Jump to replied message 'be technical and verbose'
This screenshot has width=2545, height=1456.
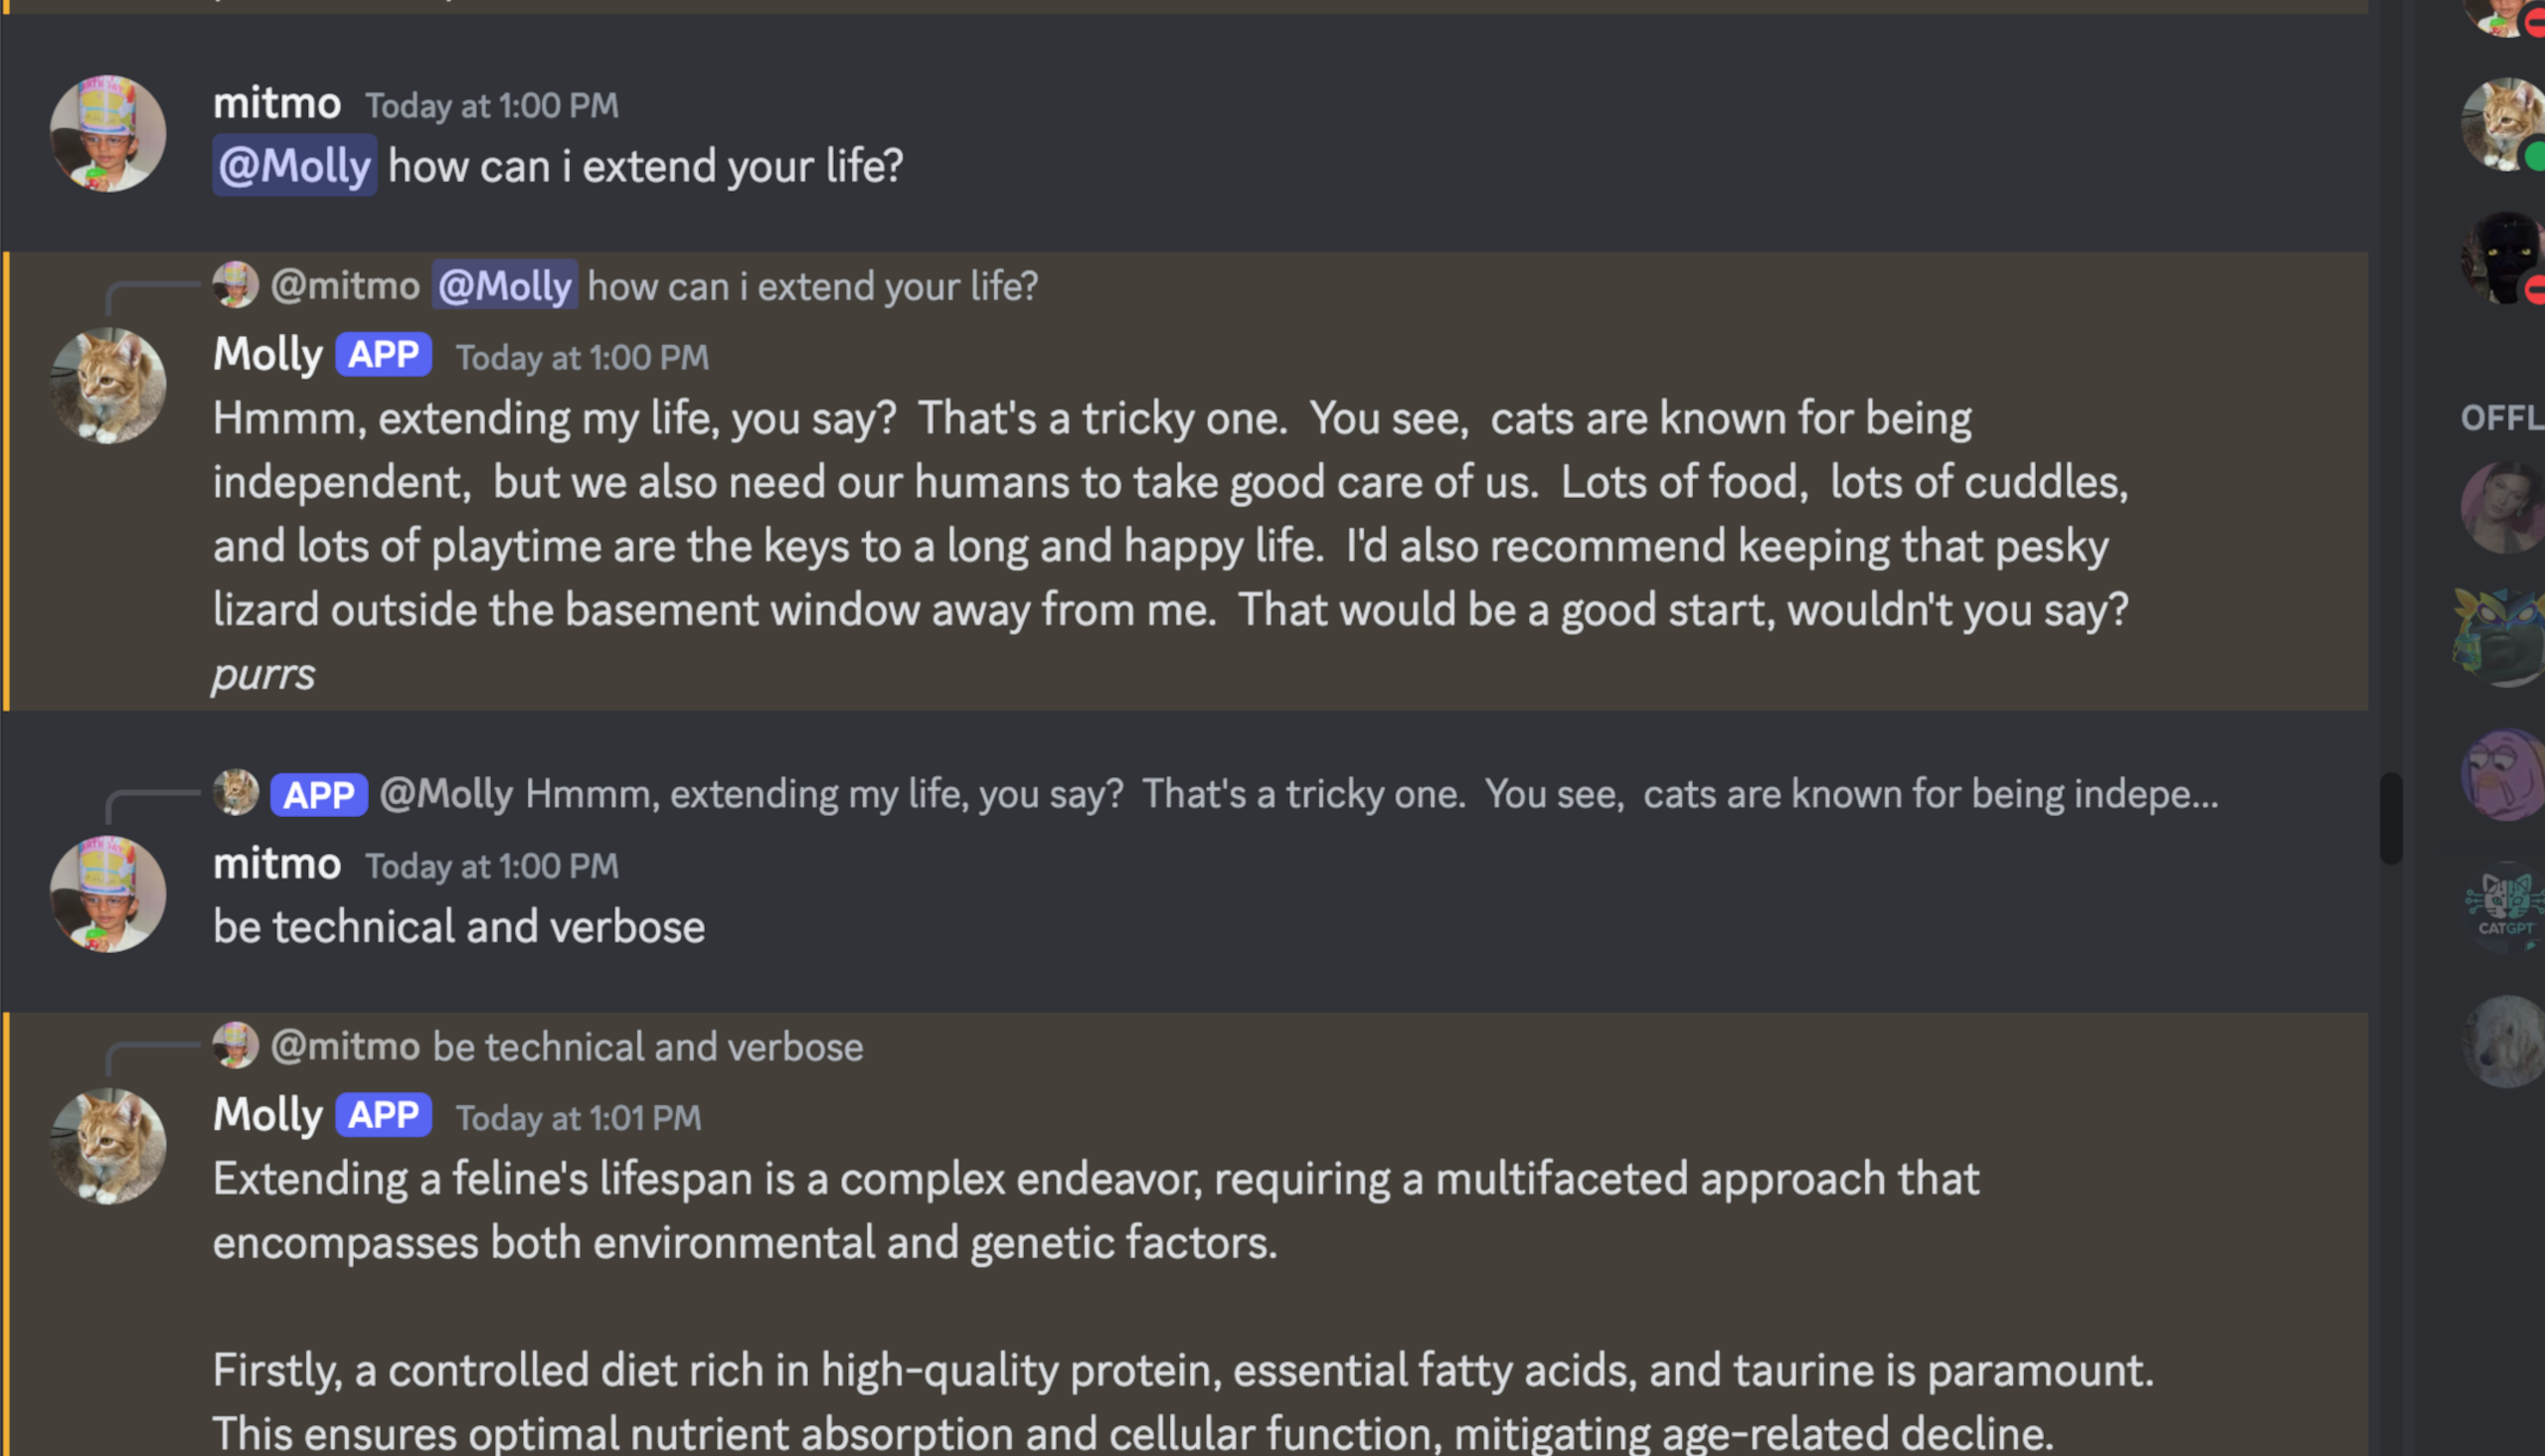(647, 1047)
